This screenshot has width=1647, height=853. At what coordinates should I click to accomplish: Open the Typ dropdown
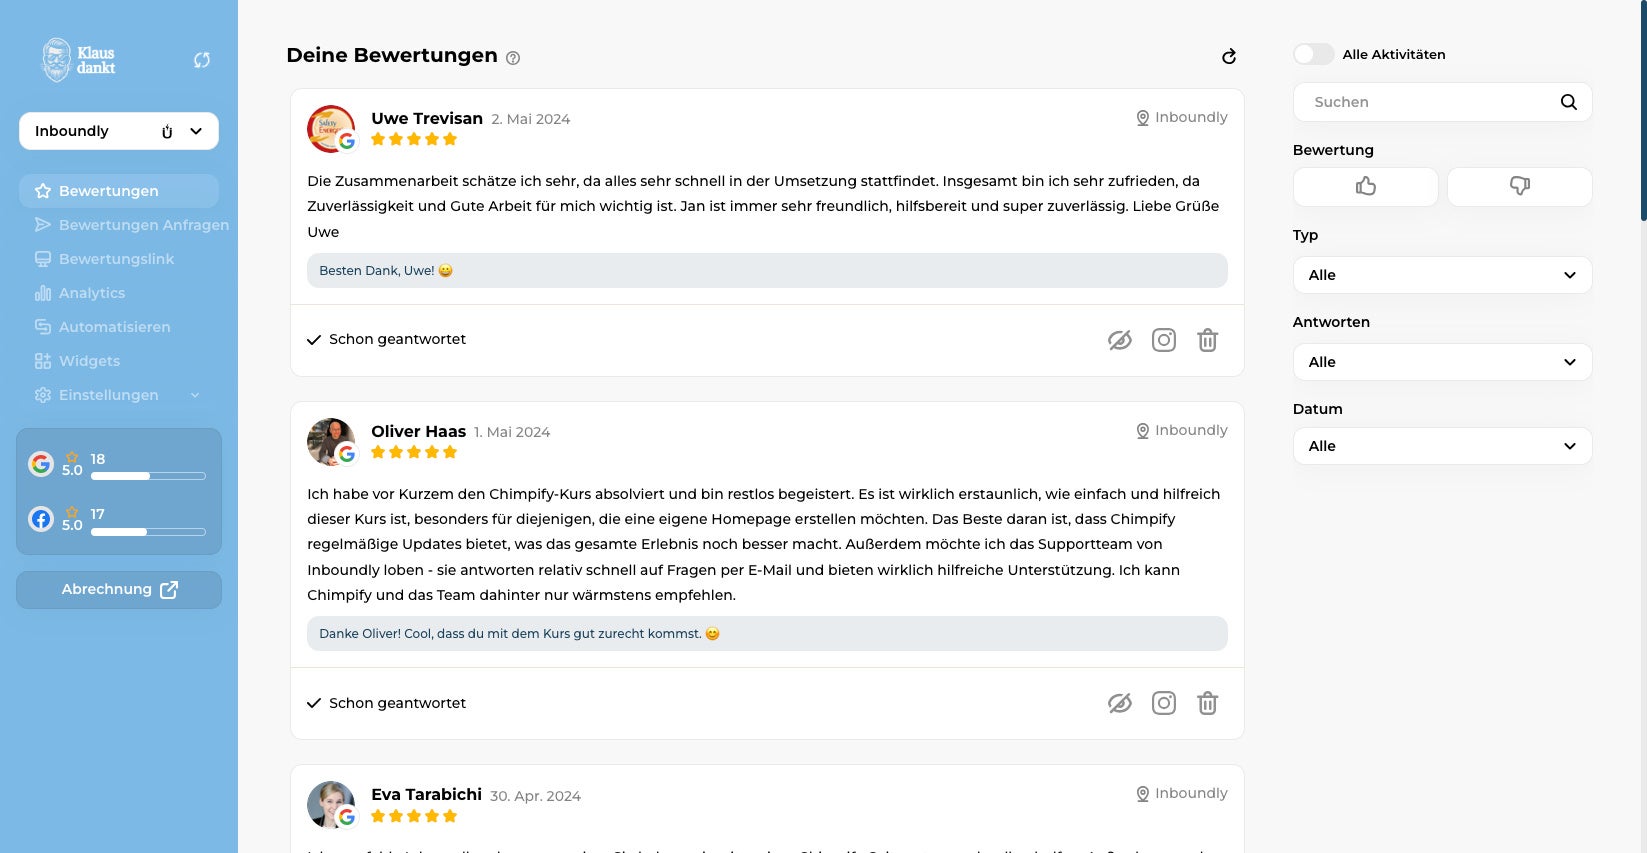point(1442,275)
